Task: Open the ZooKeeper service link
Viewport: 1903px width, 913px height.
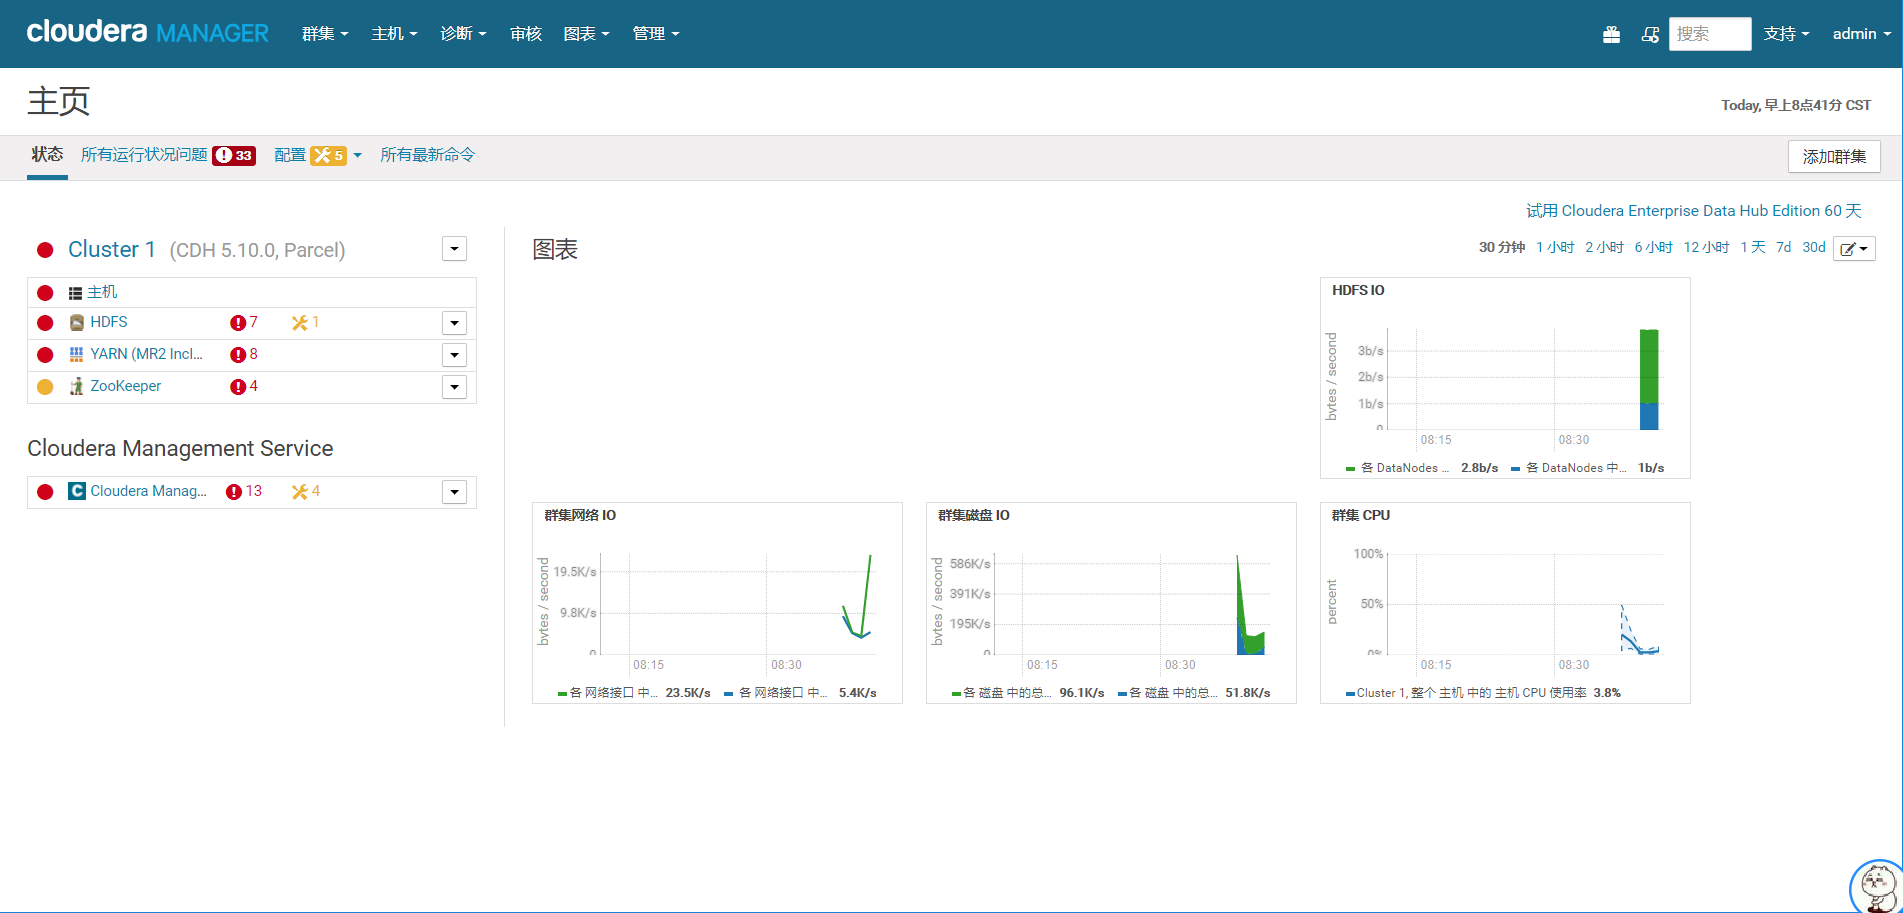Action: pyautogui.click(x=125, y=386)
